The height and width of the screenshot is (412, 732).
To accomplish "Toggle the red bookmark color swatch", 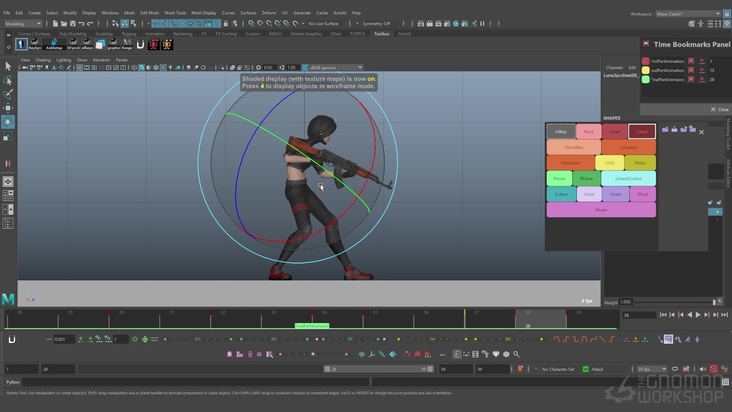I will [x=646, y=61].
